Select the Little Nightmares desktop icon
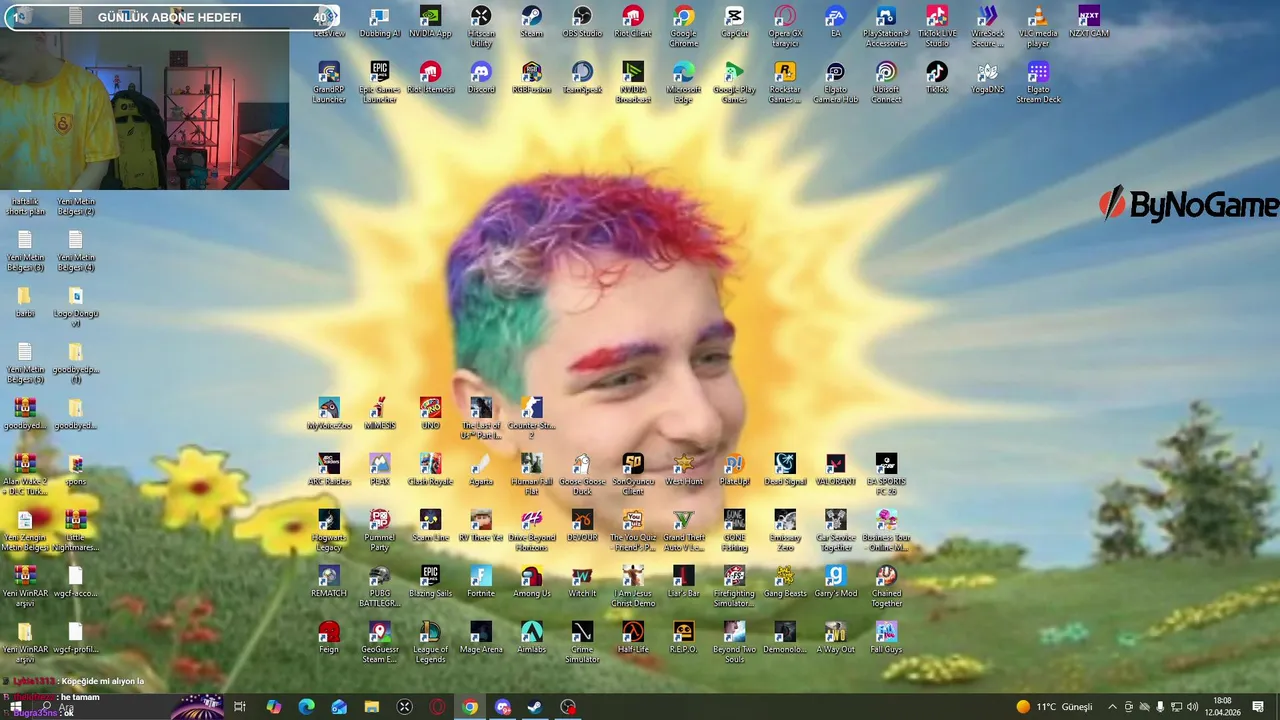1280x720 pixels. pos(75,531)
